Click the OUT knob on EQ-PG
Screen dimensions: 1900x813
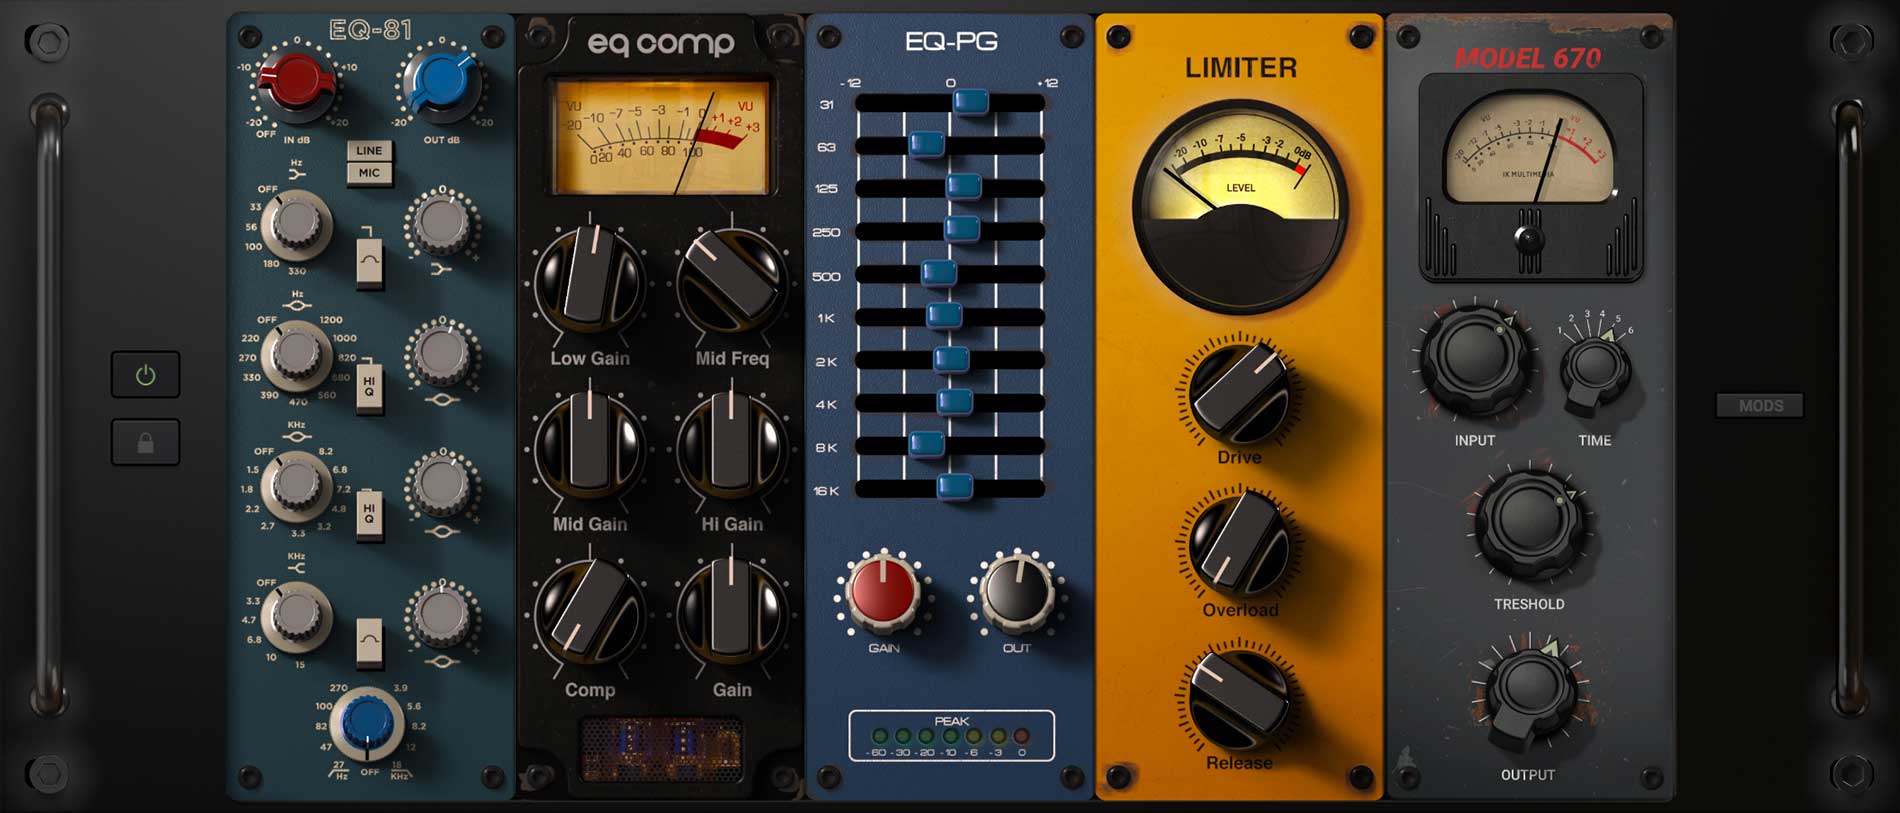coord(1016,591)
